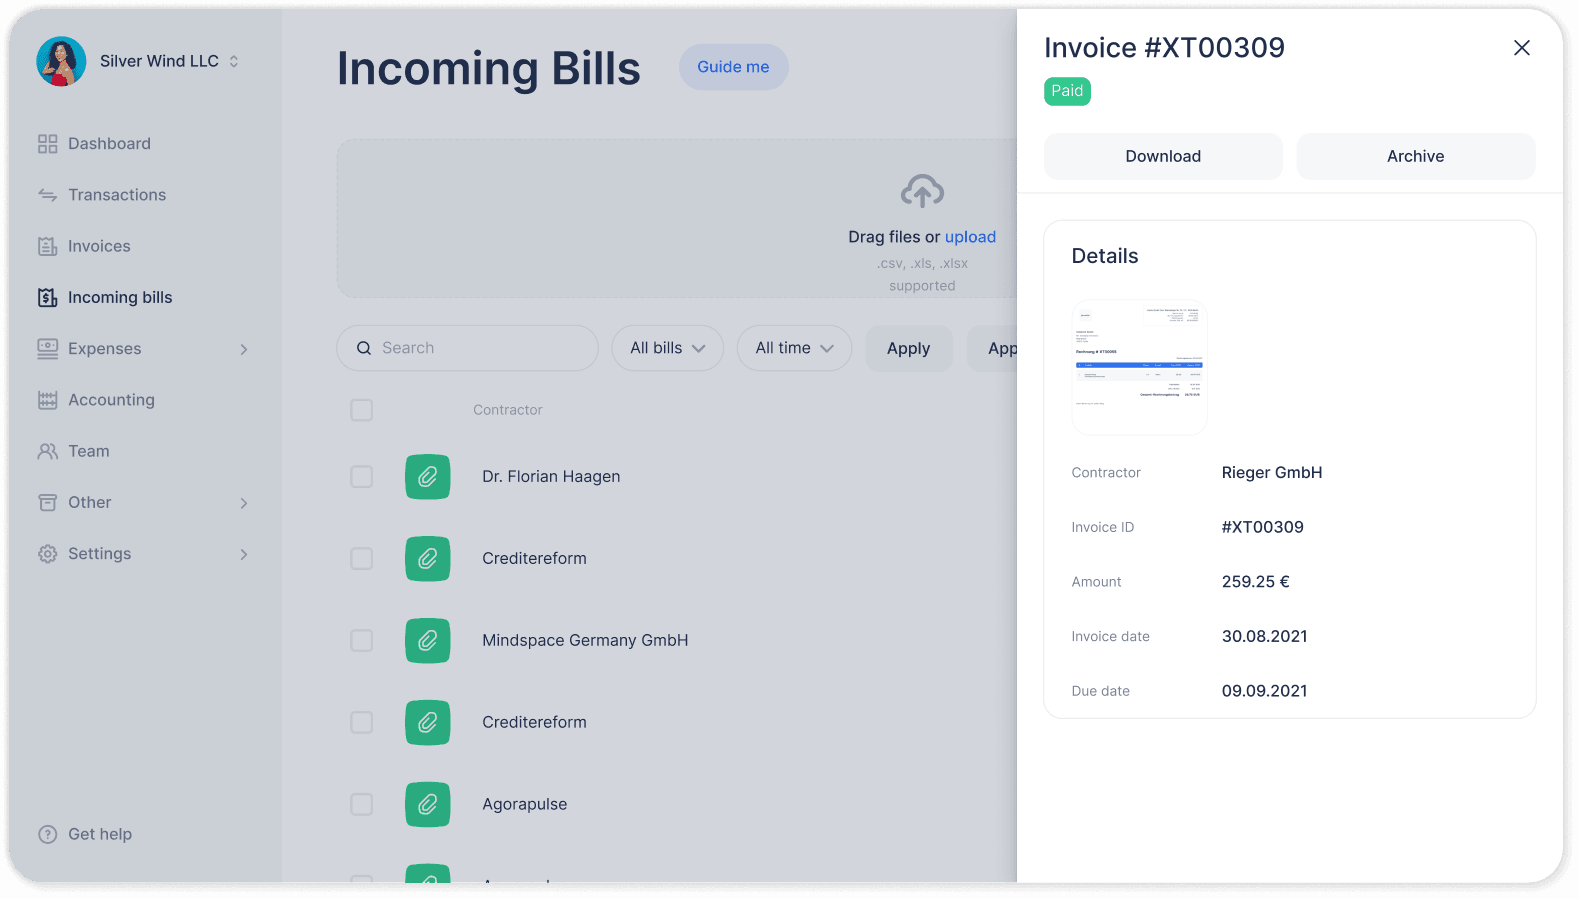Open Invoices from the sidebar

99,246
